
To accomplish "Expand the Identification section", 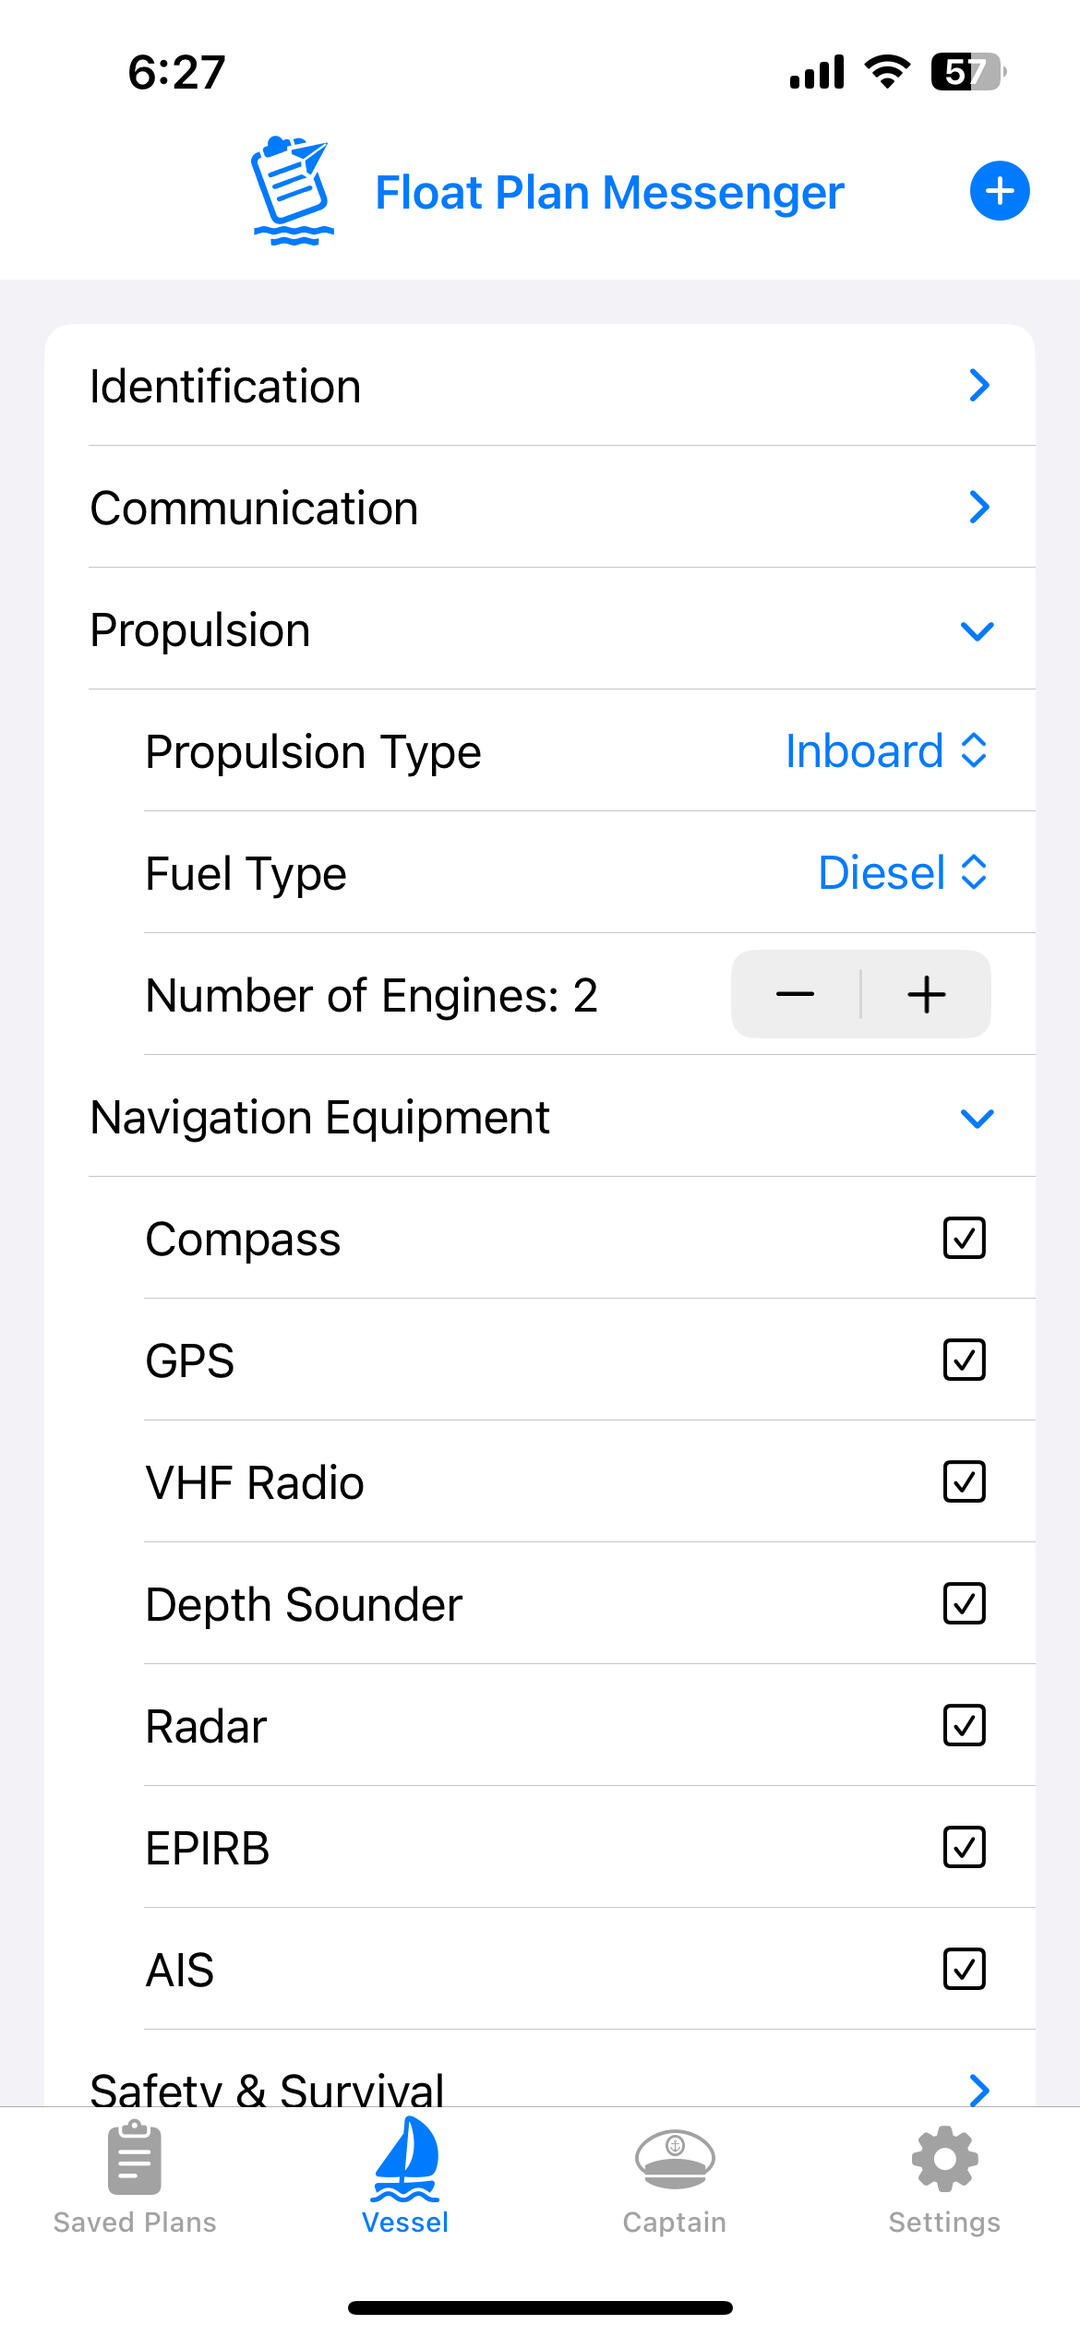I will pos(979,386).
